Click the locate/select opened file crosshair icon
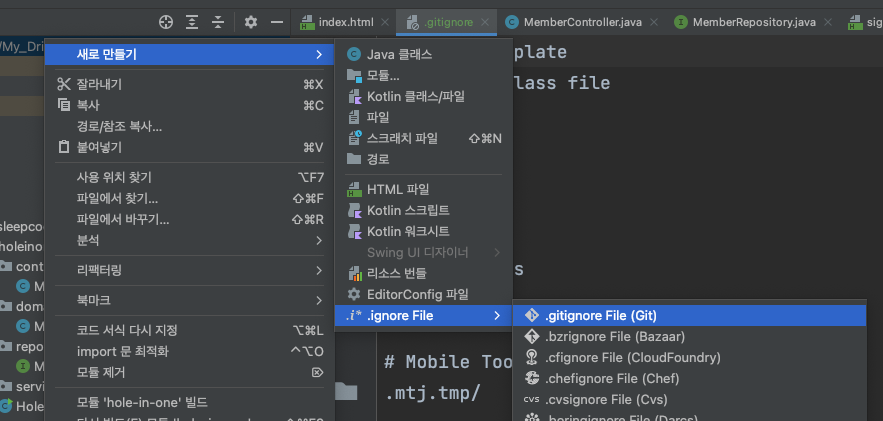 point(166,22)
